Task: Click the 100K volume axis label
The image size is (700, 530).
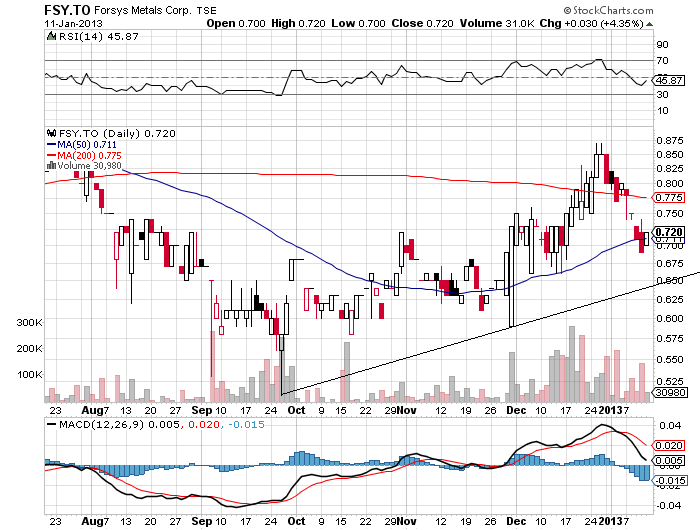Action: tap(29, 374)
